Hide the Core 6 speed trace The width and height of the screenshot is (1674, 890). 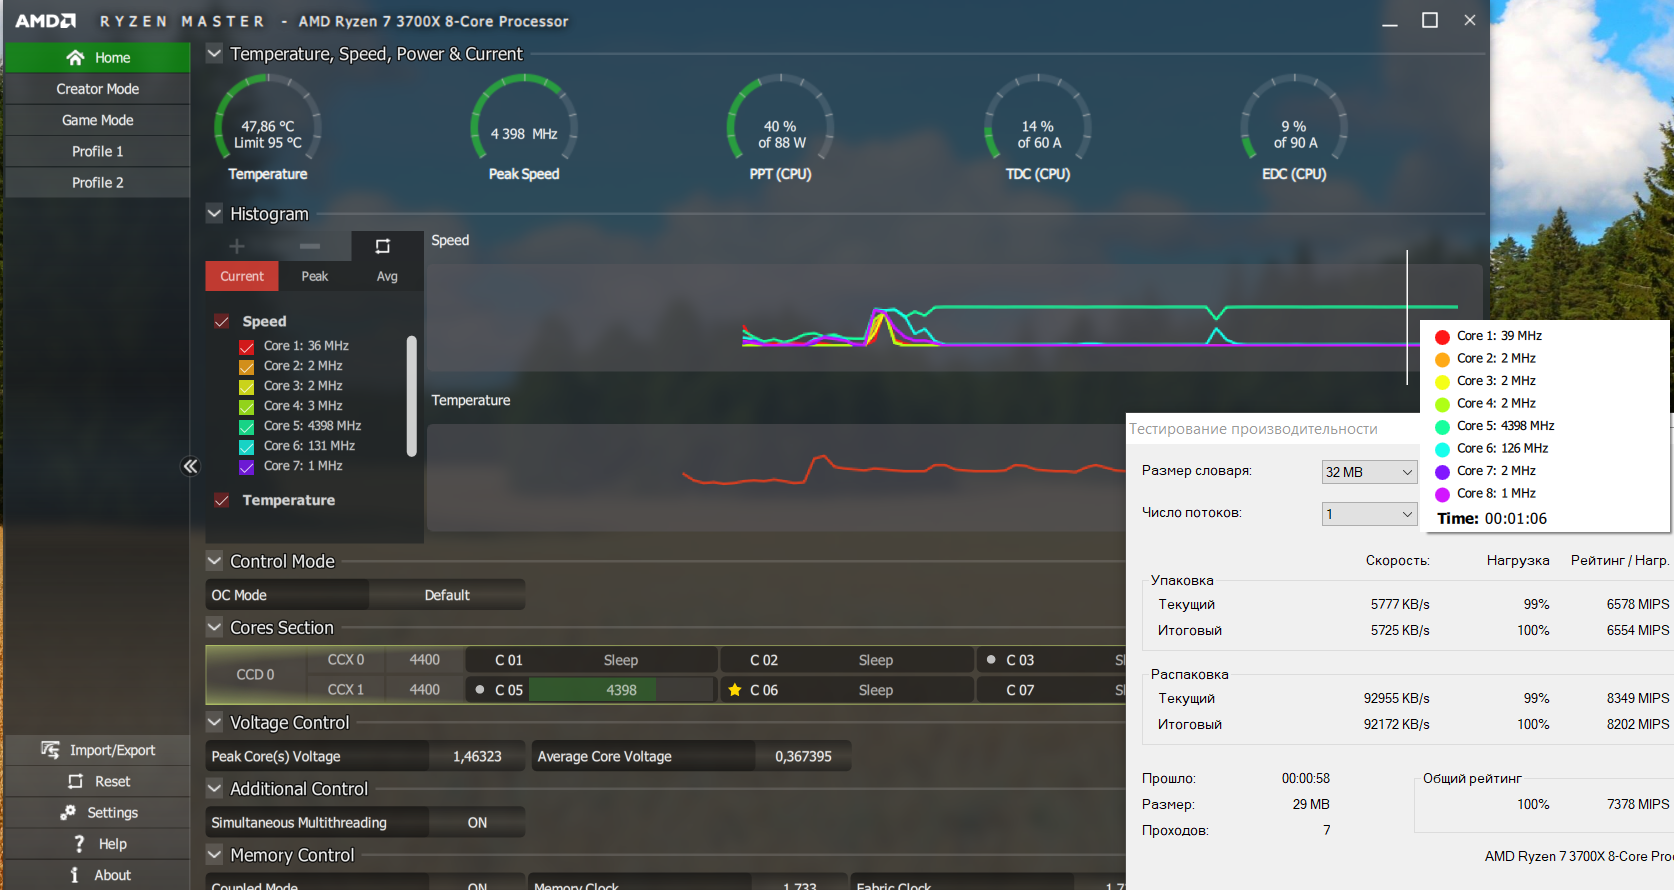pos(246,447)
